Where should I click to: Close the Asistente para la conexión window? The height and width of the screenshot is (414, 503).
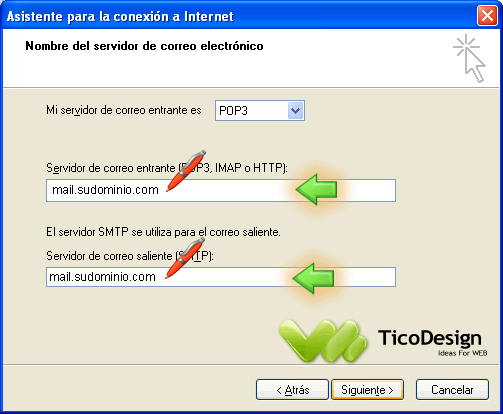[487, 16]
